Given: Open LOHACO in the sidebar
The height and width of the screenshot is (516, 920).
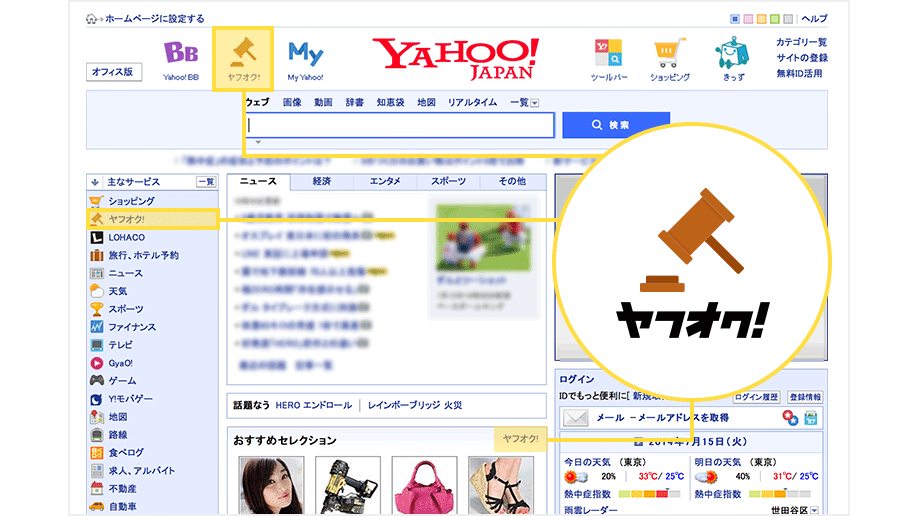Looking at the screenshot, I should point(127,237).
